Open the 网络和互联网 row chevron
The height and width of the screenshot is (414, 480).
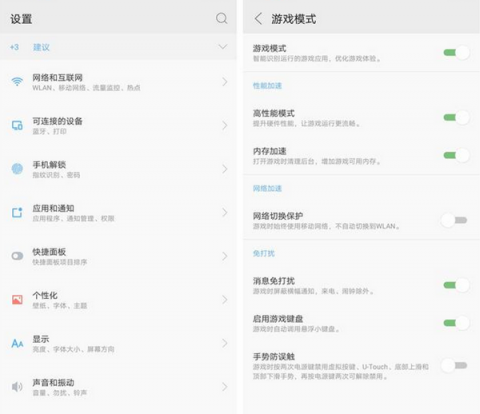tap(225, 82)
